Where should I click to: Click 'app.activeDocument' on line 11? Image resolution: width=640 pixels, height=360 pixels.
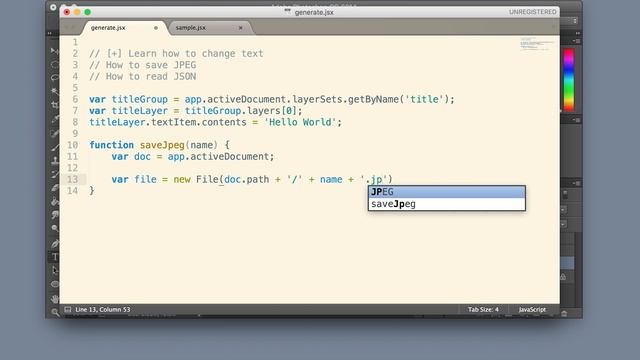click(218, 156)
